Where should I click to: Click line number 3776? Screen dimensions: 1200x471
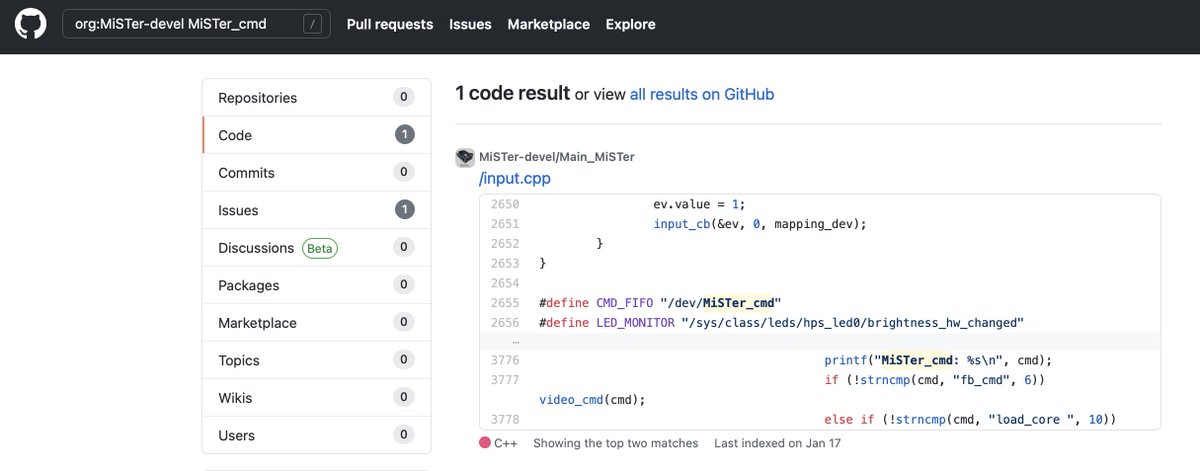(x=505, y=360)
